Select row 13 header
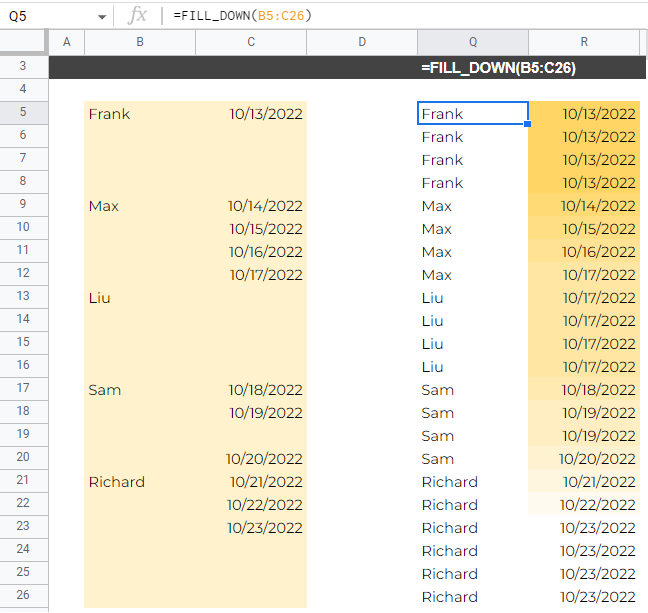 coord(24,296)
